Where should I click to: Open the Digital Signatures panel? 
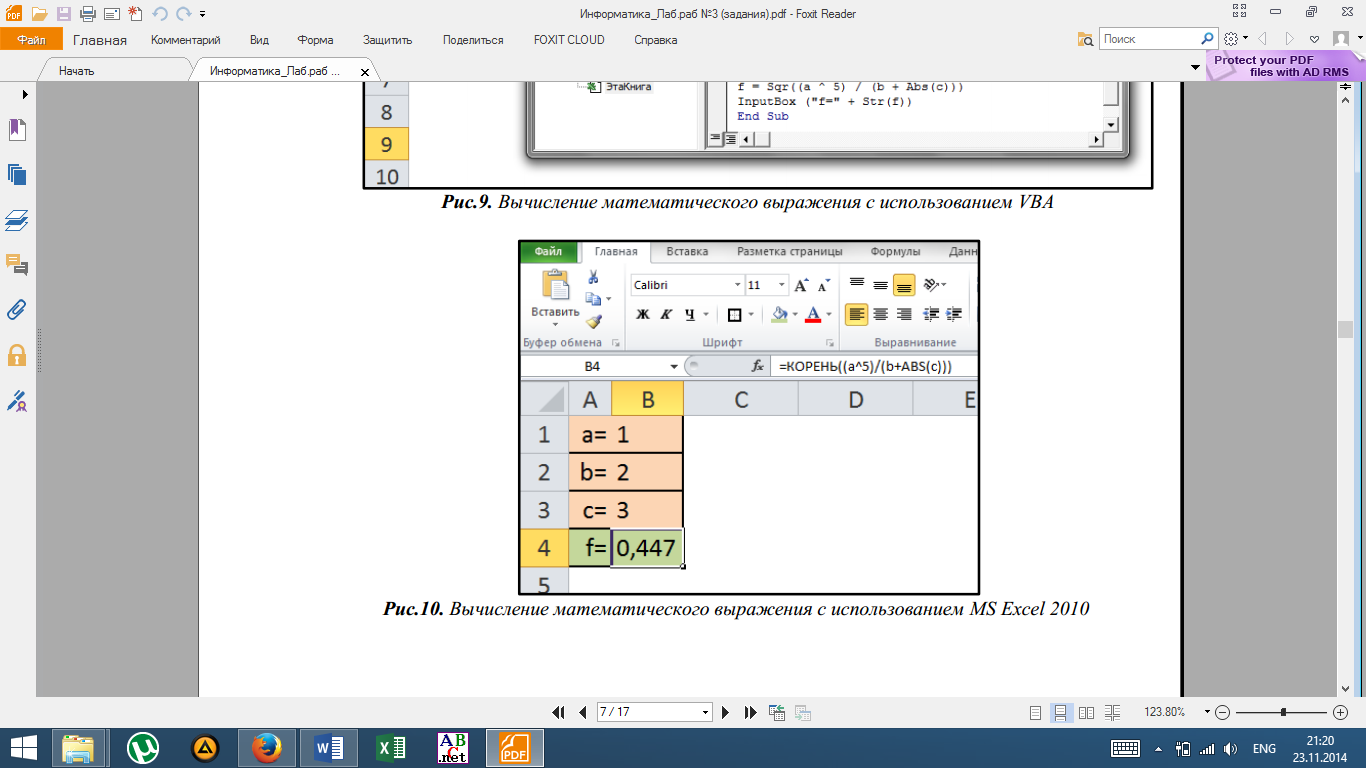(x=17, y=401)
